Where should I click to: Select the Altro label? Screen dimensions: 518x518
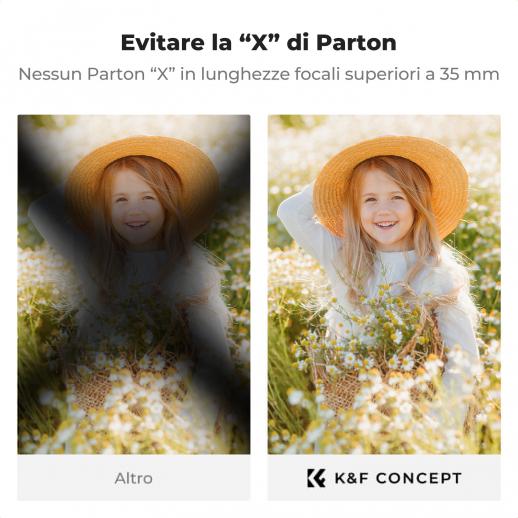(134, 479)
